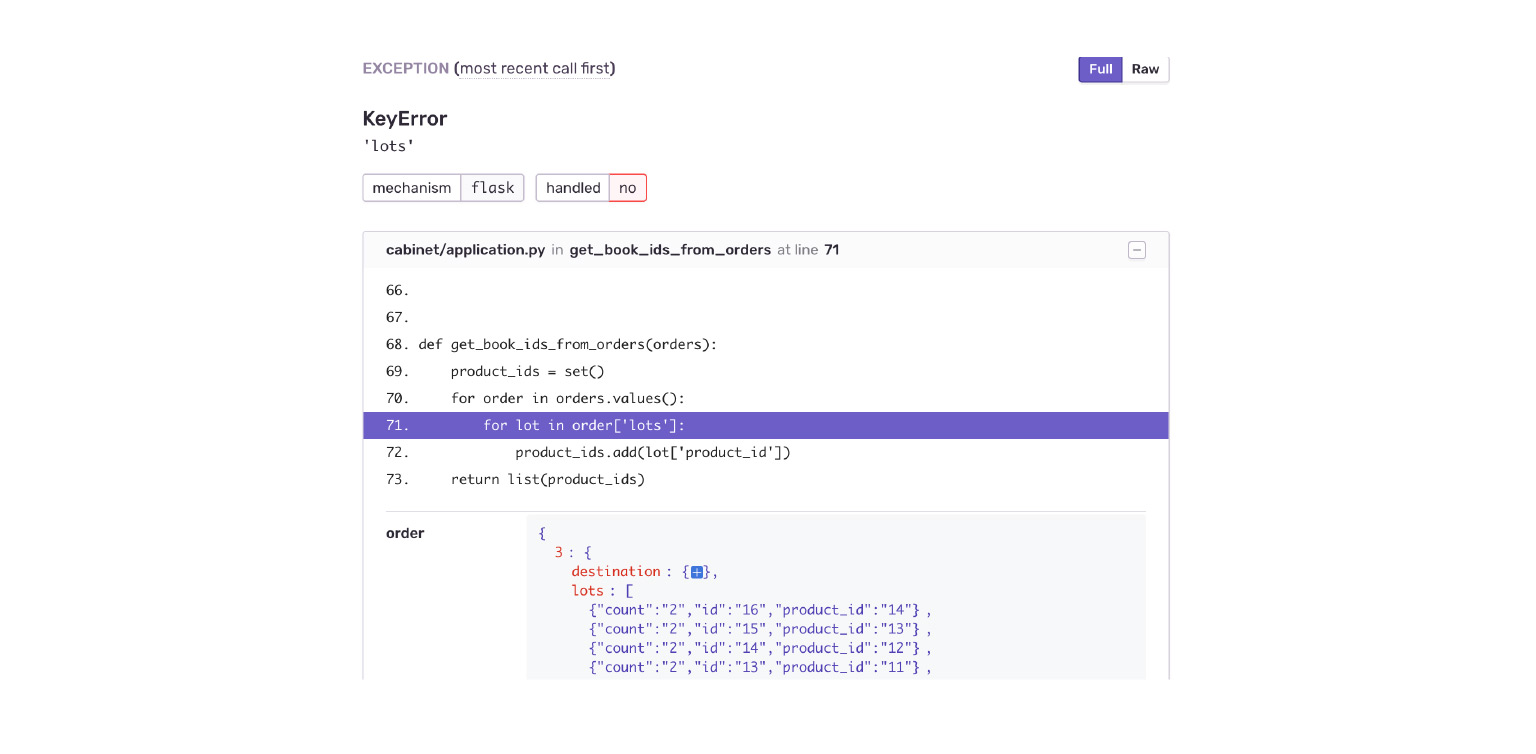Select code line 73 return statement

tap(766, 480)
